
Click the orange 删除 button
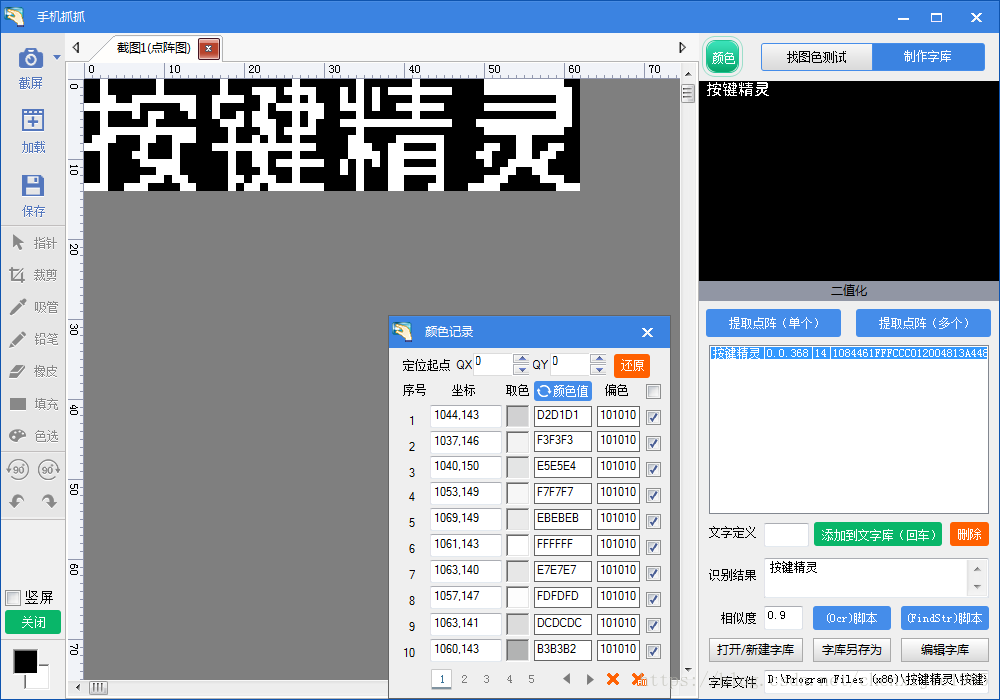[969, 534]
